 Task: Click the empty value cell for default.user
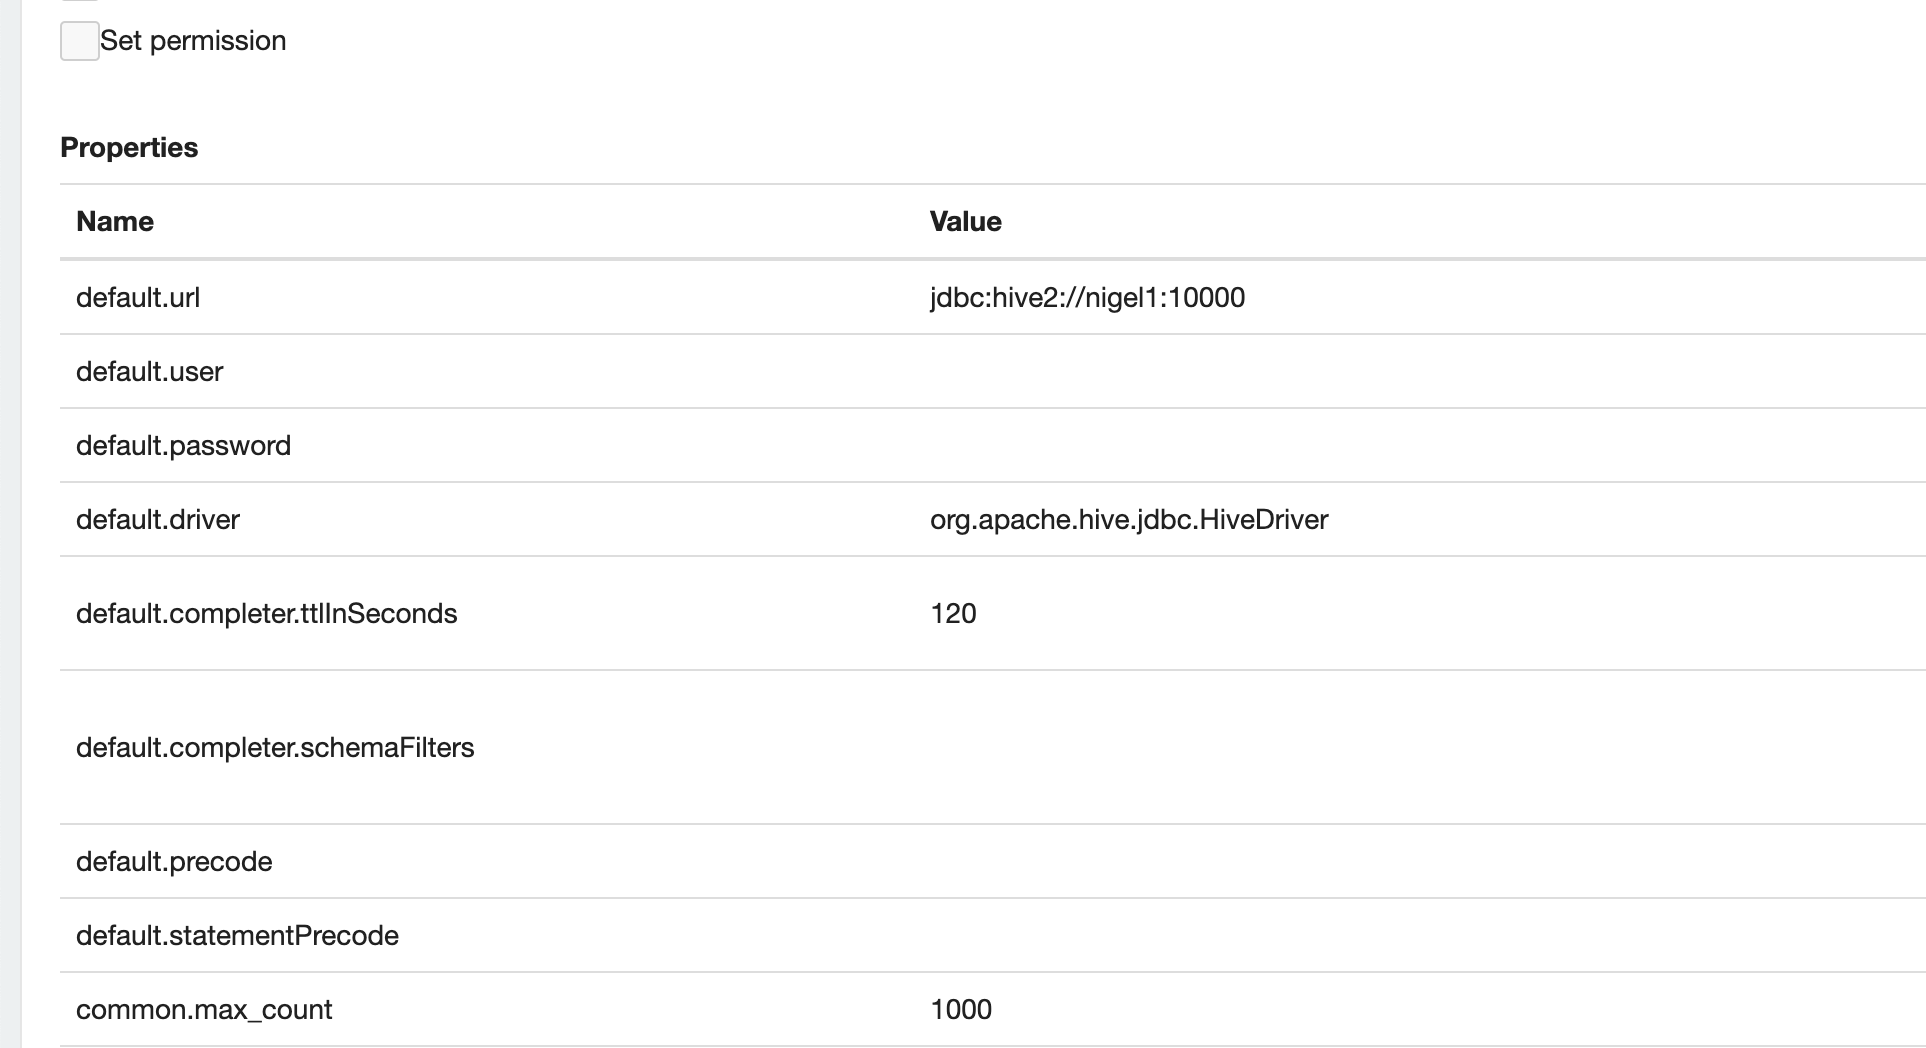point(1420,371)
